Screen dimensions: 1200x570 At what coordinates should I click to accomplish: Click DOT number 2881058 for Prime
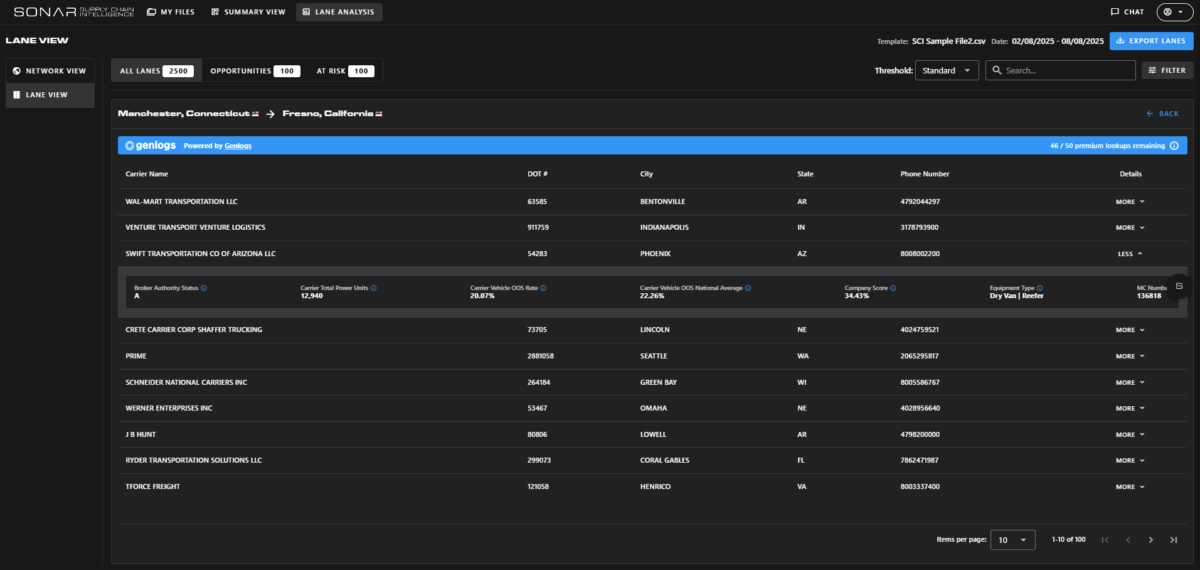[541, 356]
